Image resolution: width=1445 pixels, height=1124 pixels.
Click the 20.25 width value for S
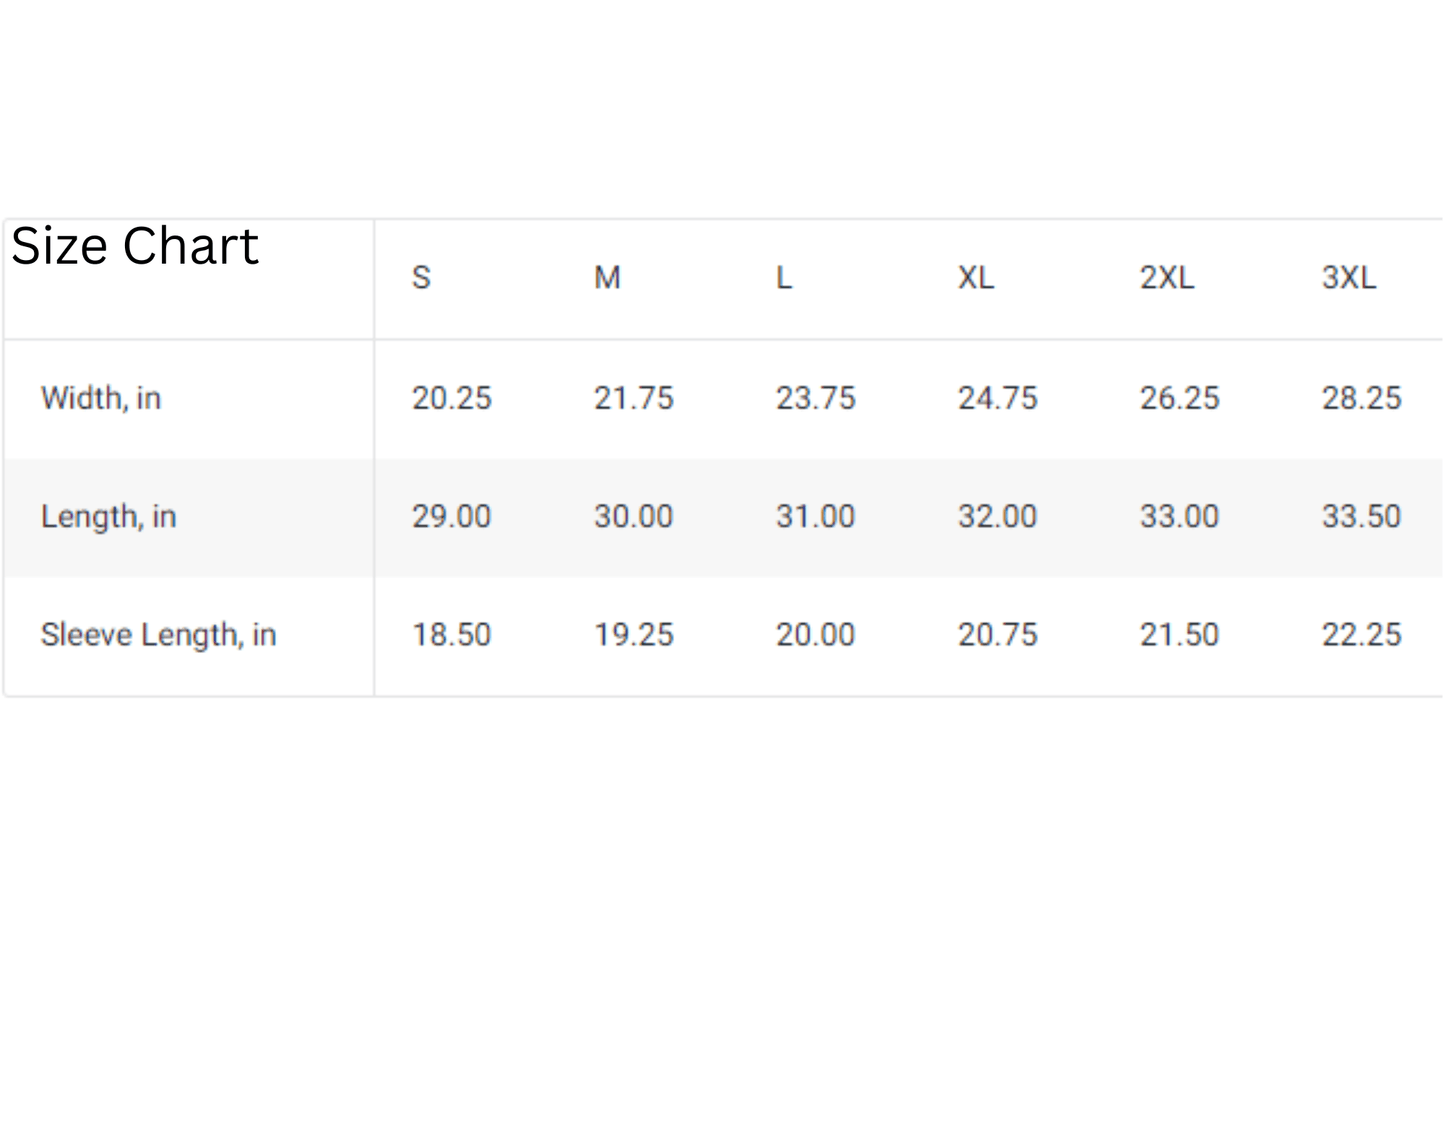(452, 398)
